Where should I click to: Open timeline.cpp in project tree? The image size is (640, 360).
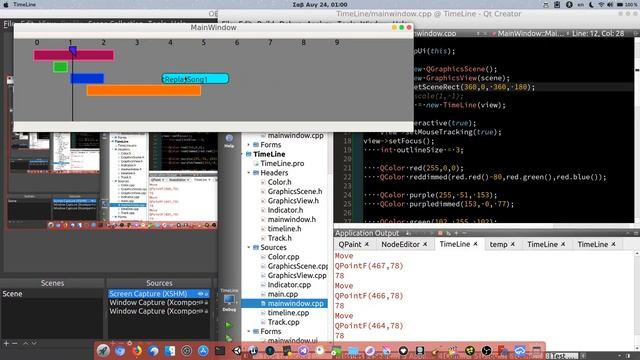tap(288, 313)
